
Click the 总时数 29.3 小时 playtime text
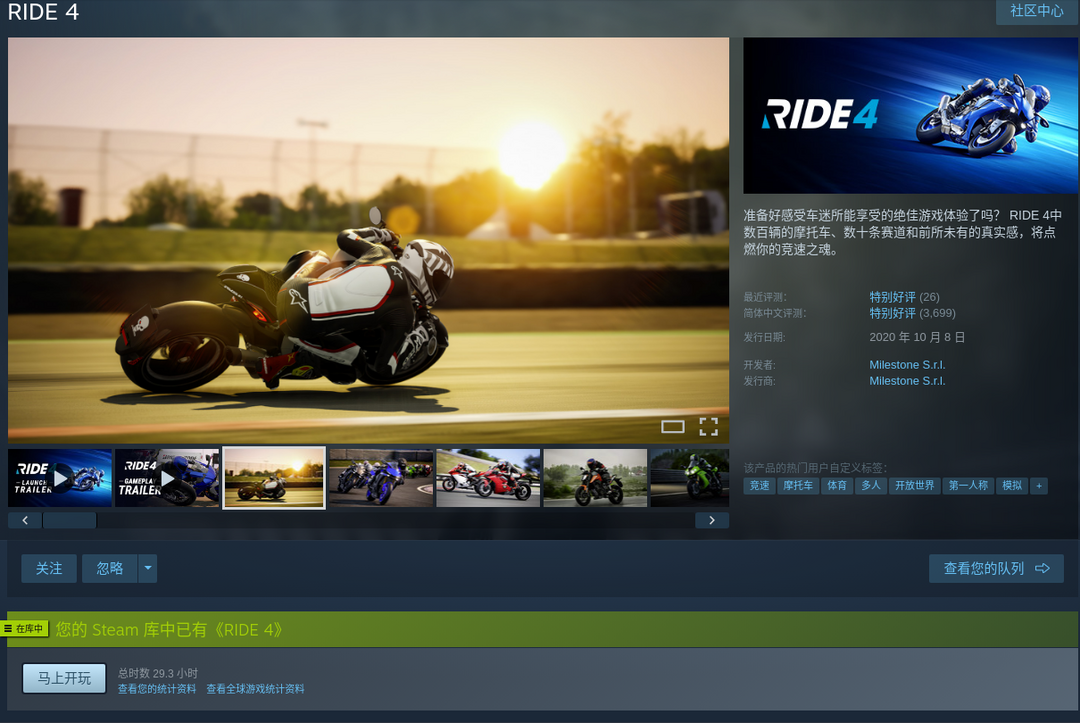click(x=158, y=673)
